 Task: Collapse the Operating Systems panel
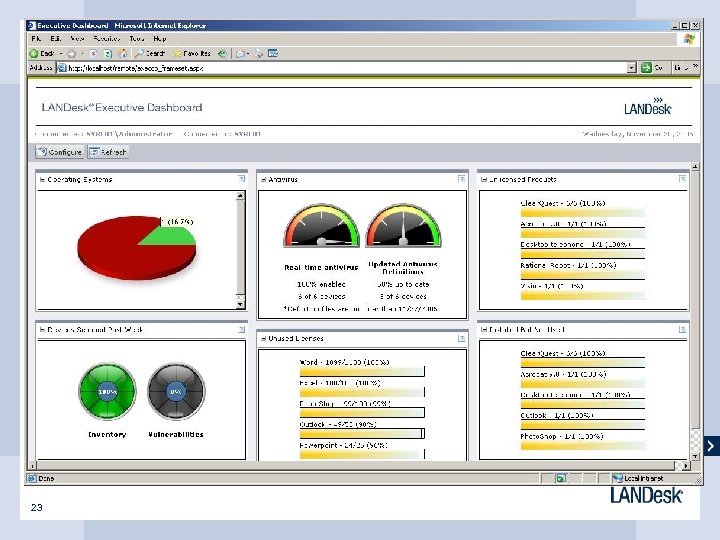(42, 180)
